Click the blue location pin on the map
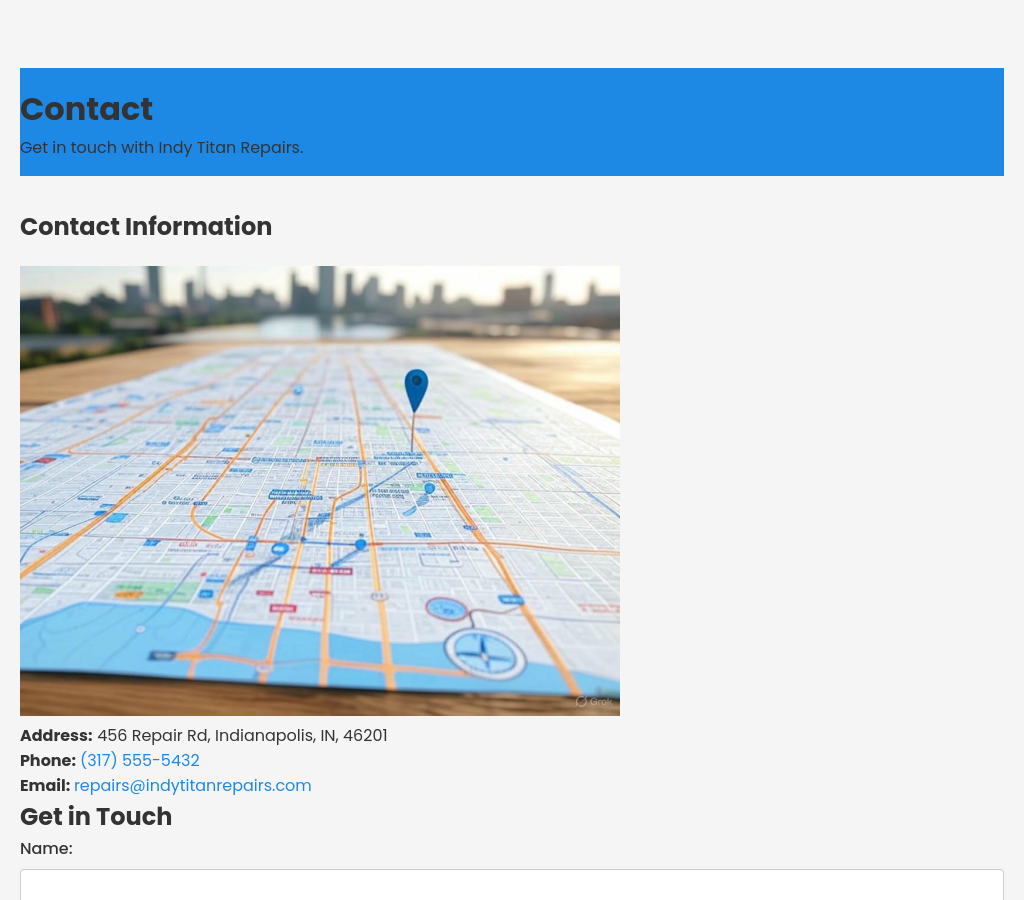The image size is (1024, 900). click(x=416, y=388)
